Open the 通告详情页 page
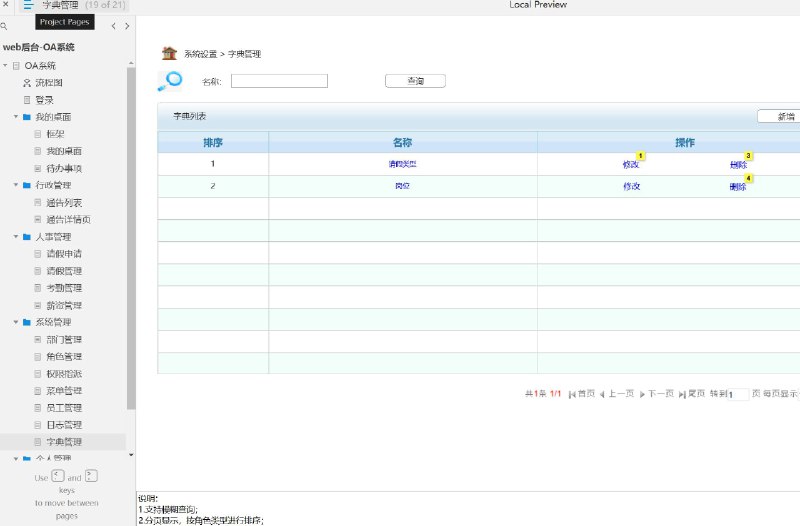800x526 pixels. pyautogui.click(x=68, y=219)
